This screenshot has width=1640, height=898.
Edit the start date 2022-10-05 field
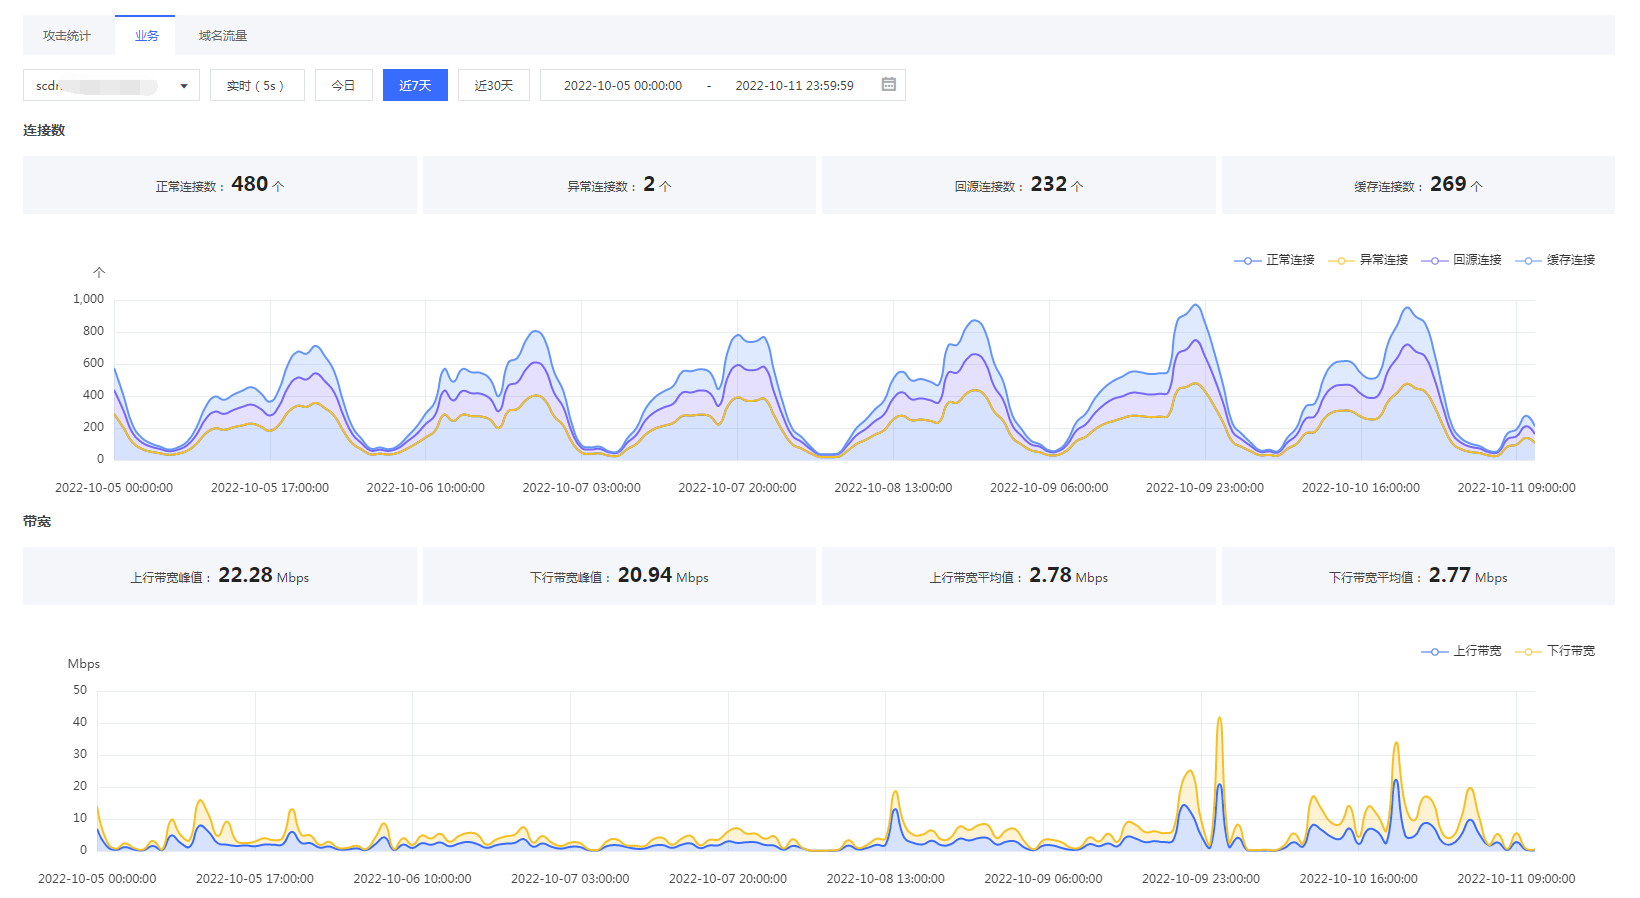[x=622, y=86]
